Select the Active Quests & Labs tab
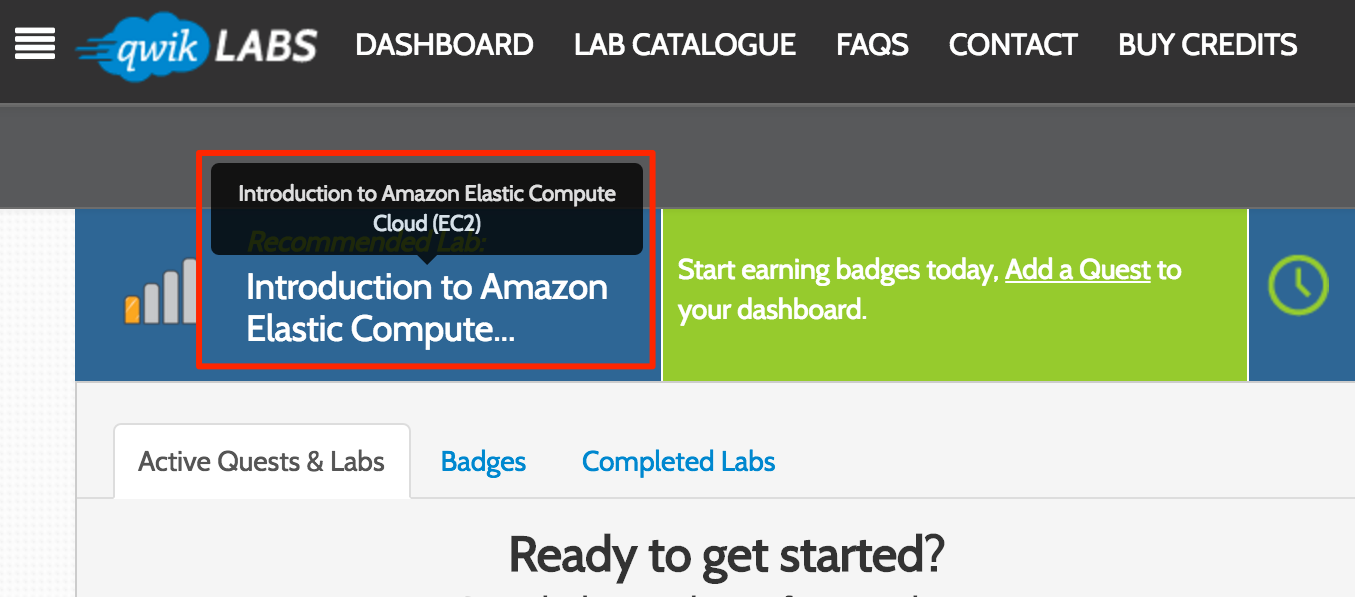The height and width of the screenshot is (597, 1355). 261,461
